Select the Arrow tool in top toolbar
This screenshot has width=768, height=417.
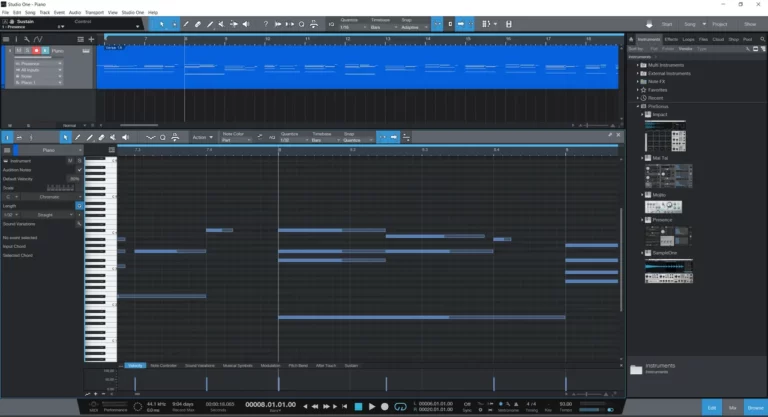pyautogui.click(x=162, y=24)
